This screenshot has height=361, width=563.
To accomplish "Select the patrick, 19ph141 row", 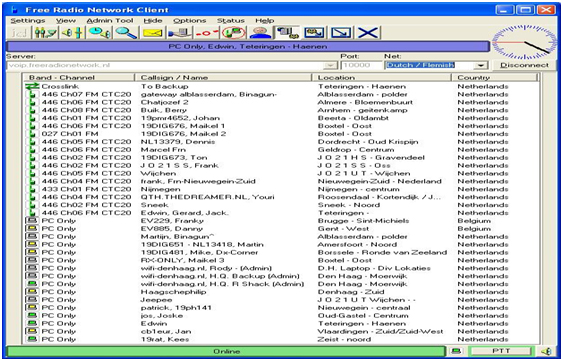I will click(282, 308).
